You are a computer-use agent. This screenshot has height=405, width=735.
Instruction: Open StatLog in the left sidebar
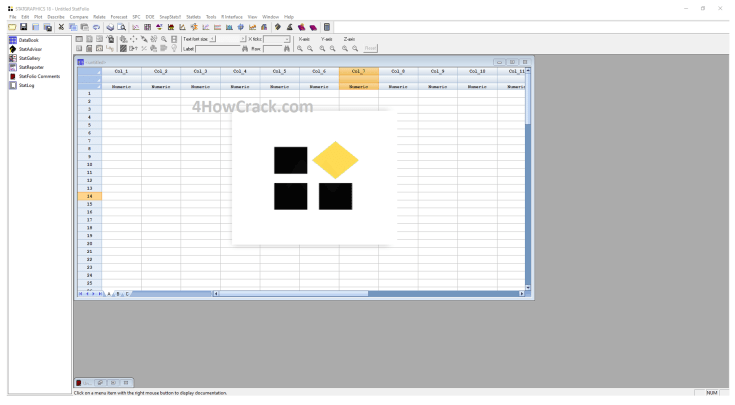(22, 85)
